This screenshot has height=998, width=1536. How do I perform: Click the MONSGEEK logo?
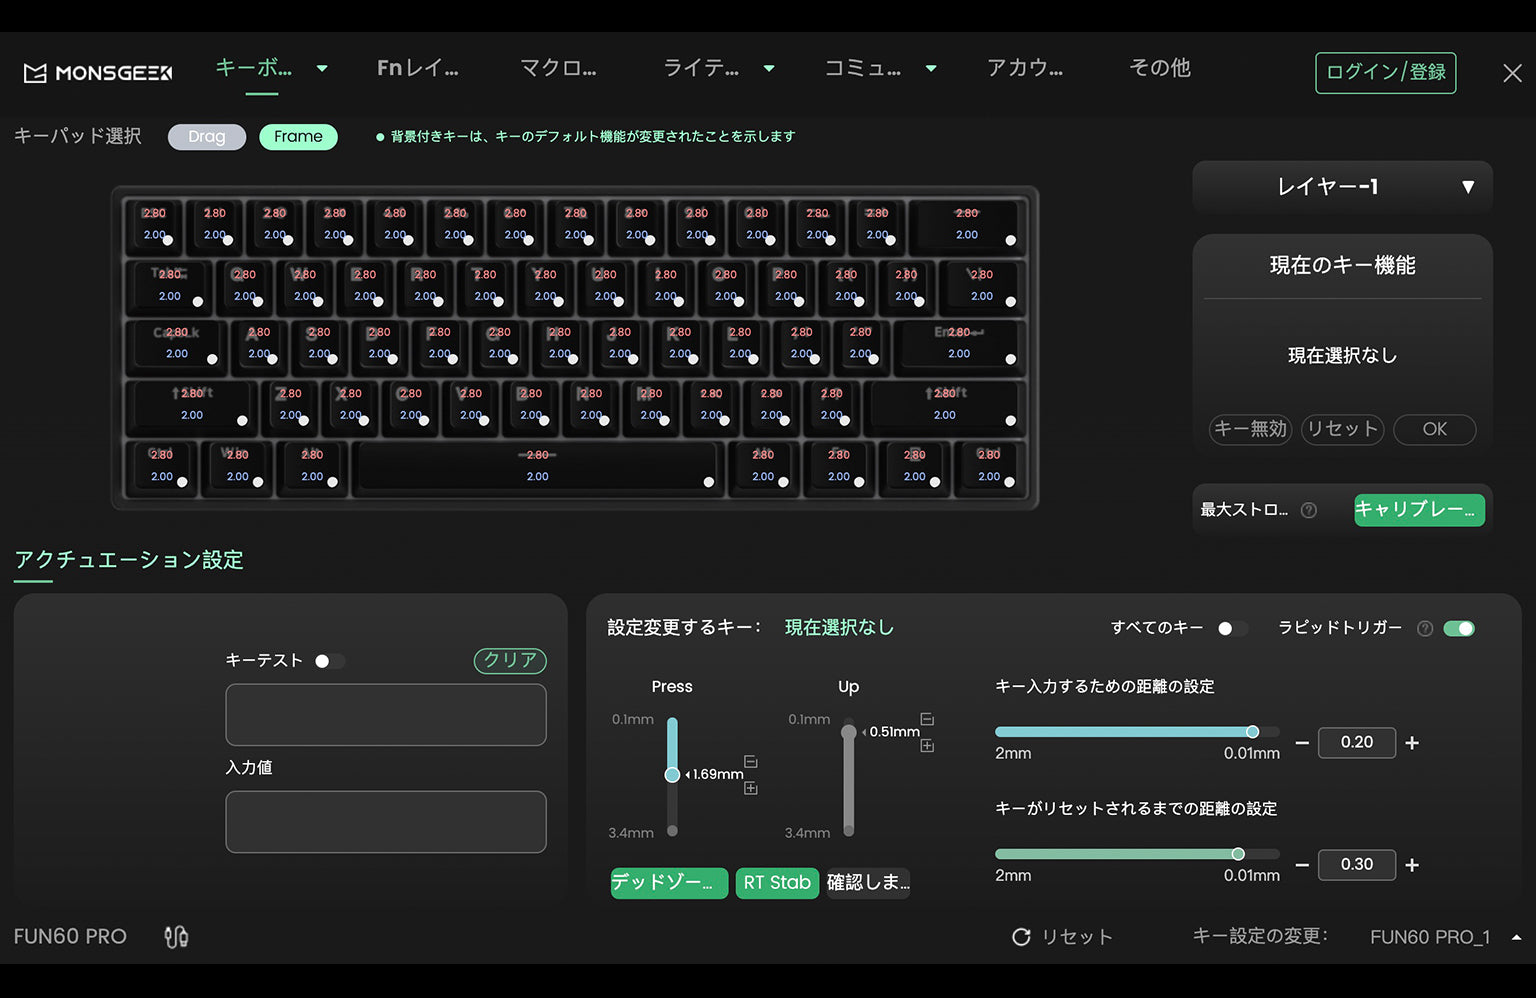(x=96, y=72)
